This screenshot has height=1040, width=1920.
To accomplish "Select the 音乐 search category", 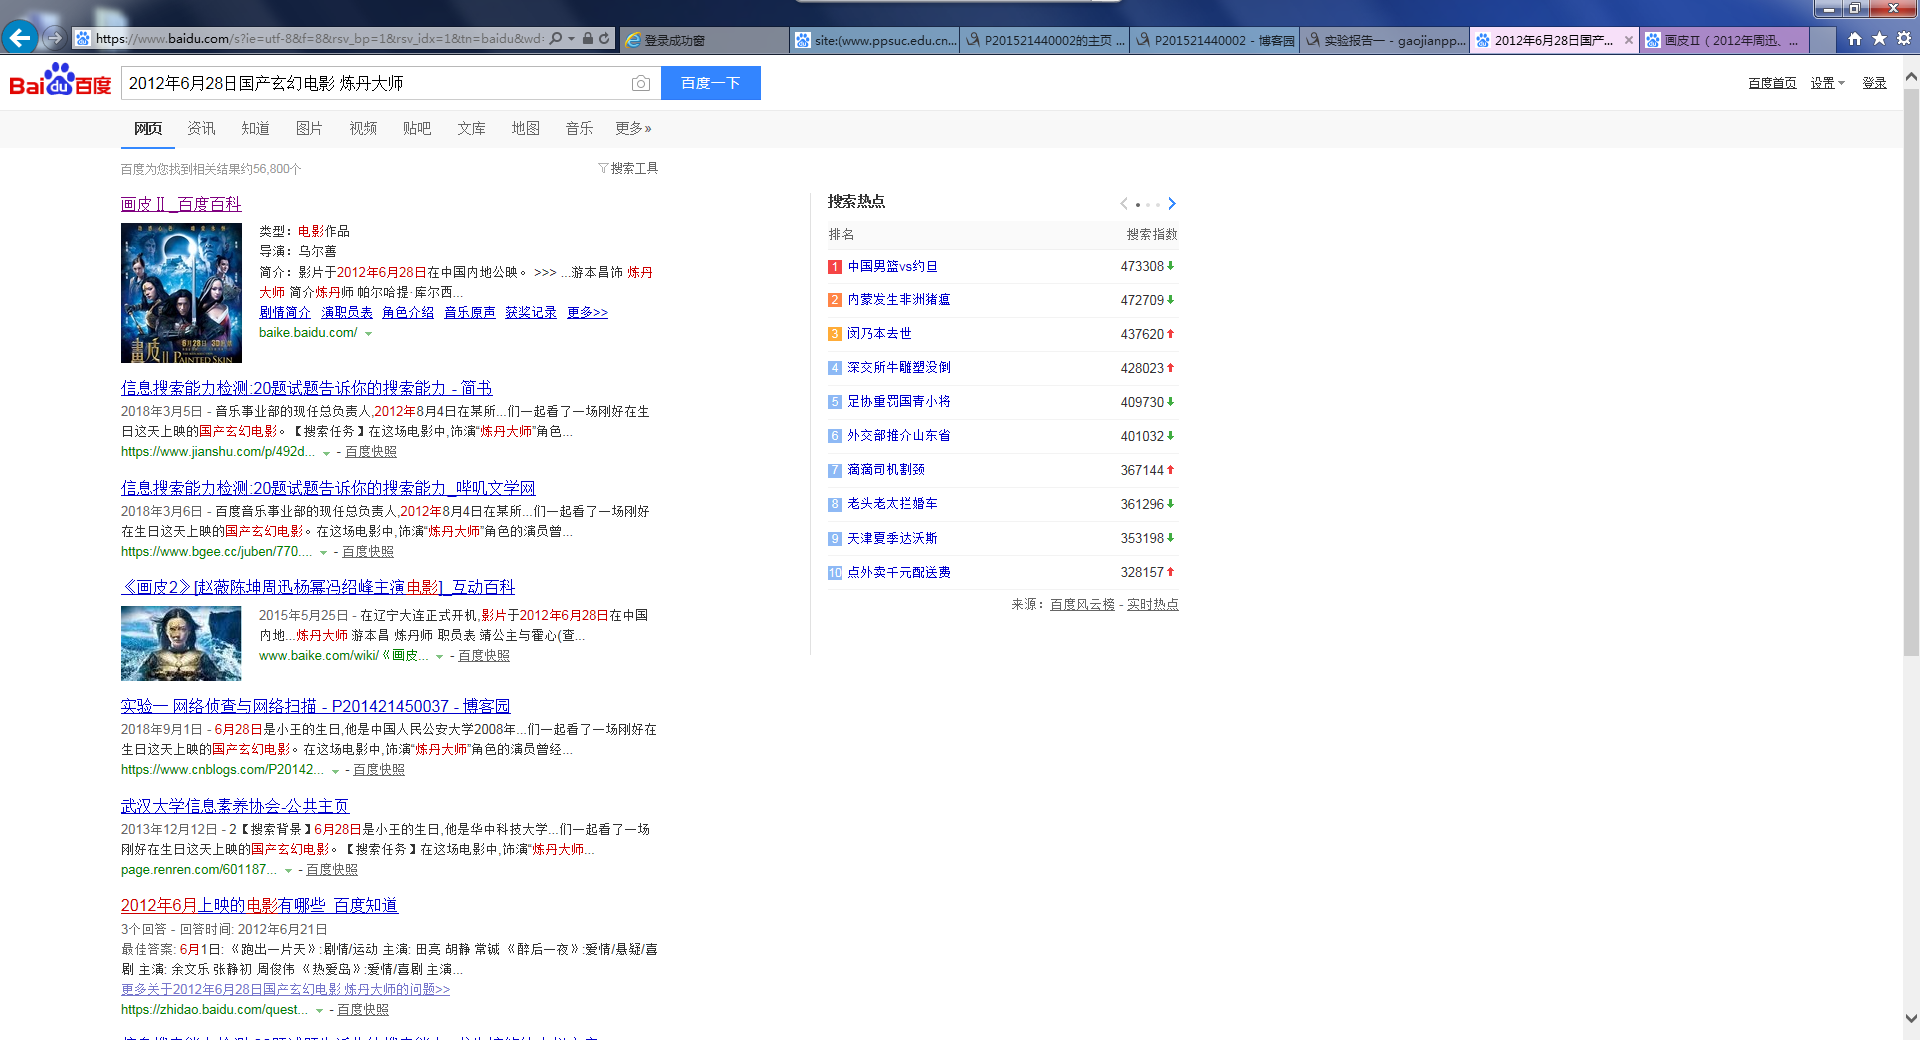I will (579, 128).
